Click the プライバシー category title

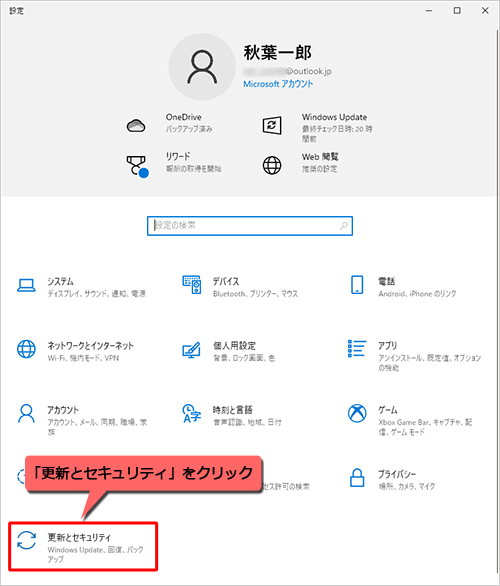click(397, 474)
